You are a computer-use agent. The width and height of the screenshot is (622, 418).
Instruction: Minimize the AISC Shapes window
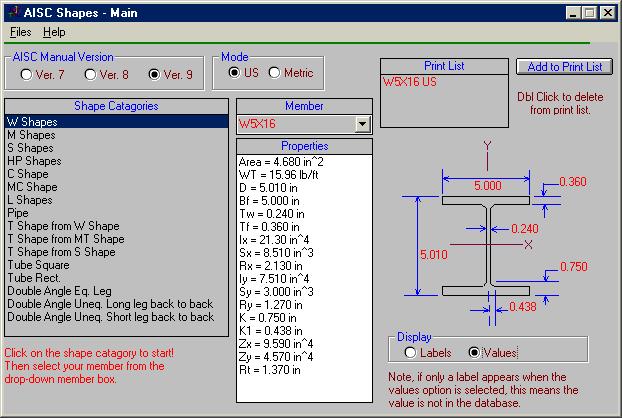tap(573, 13)
